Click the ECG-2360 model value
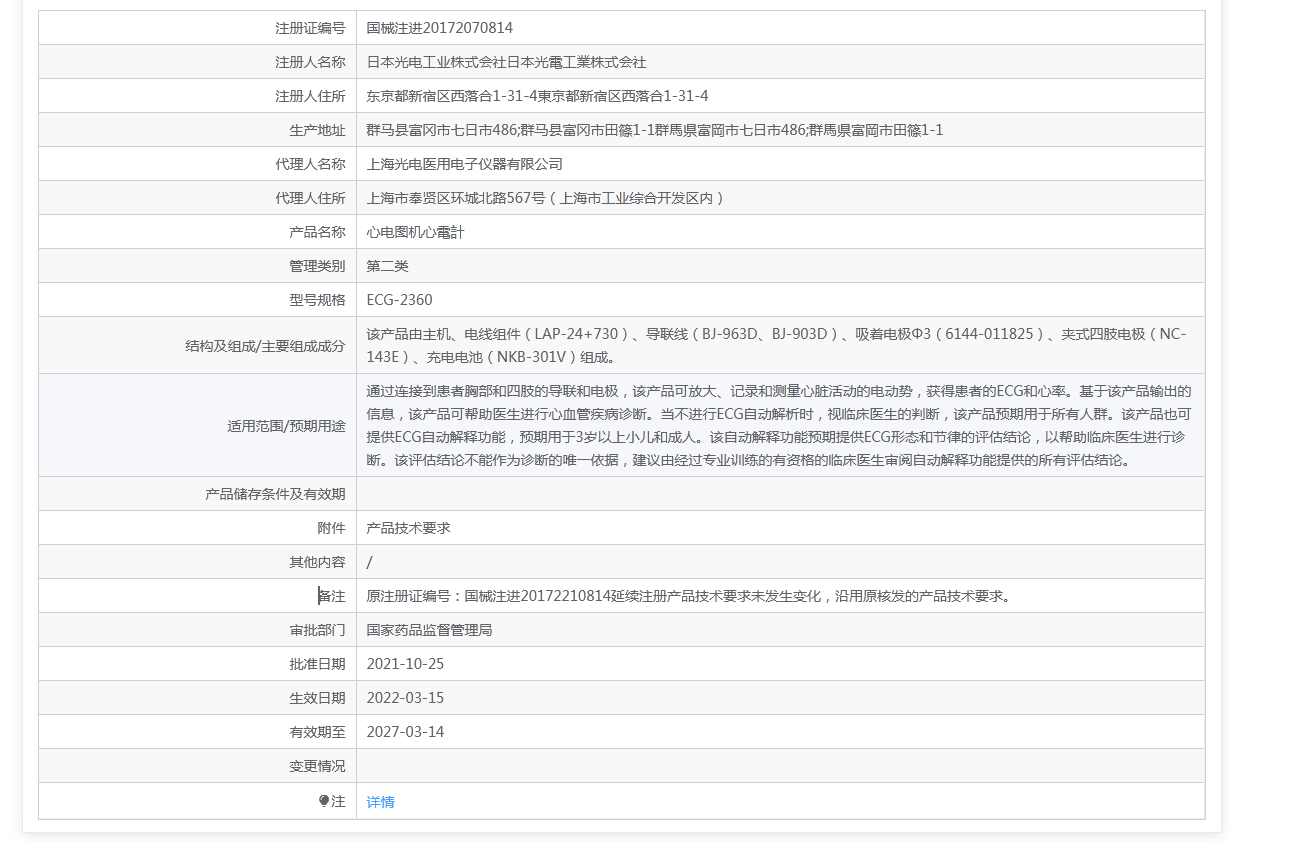This screenshot has height=842, width=1316. pos(400,300)
